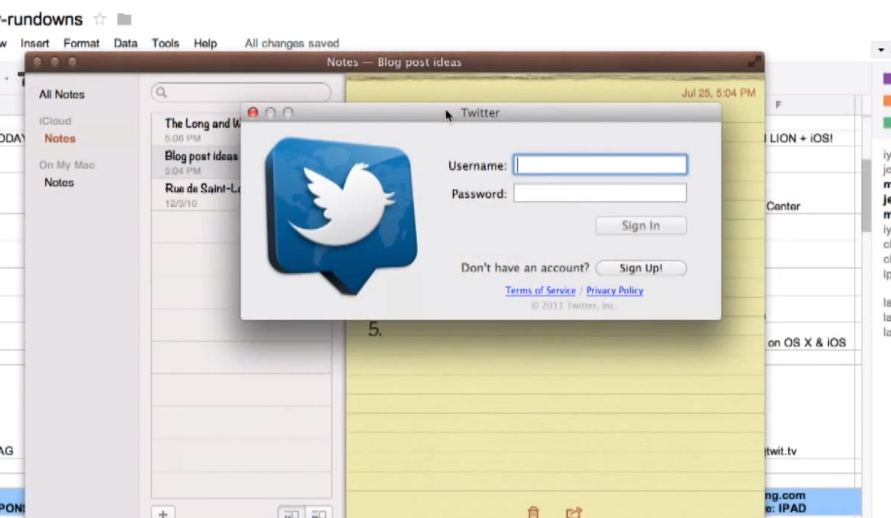Click the orange color swatch on right edge

887,101
